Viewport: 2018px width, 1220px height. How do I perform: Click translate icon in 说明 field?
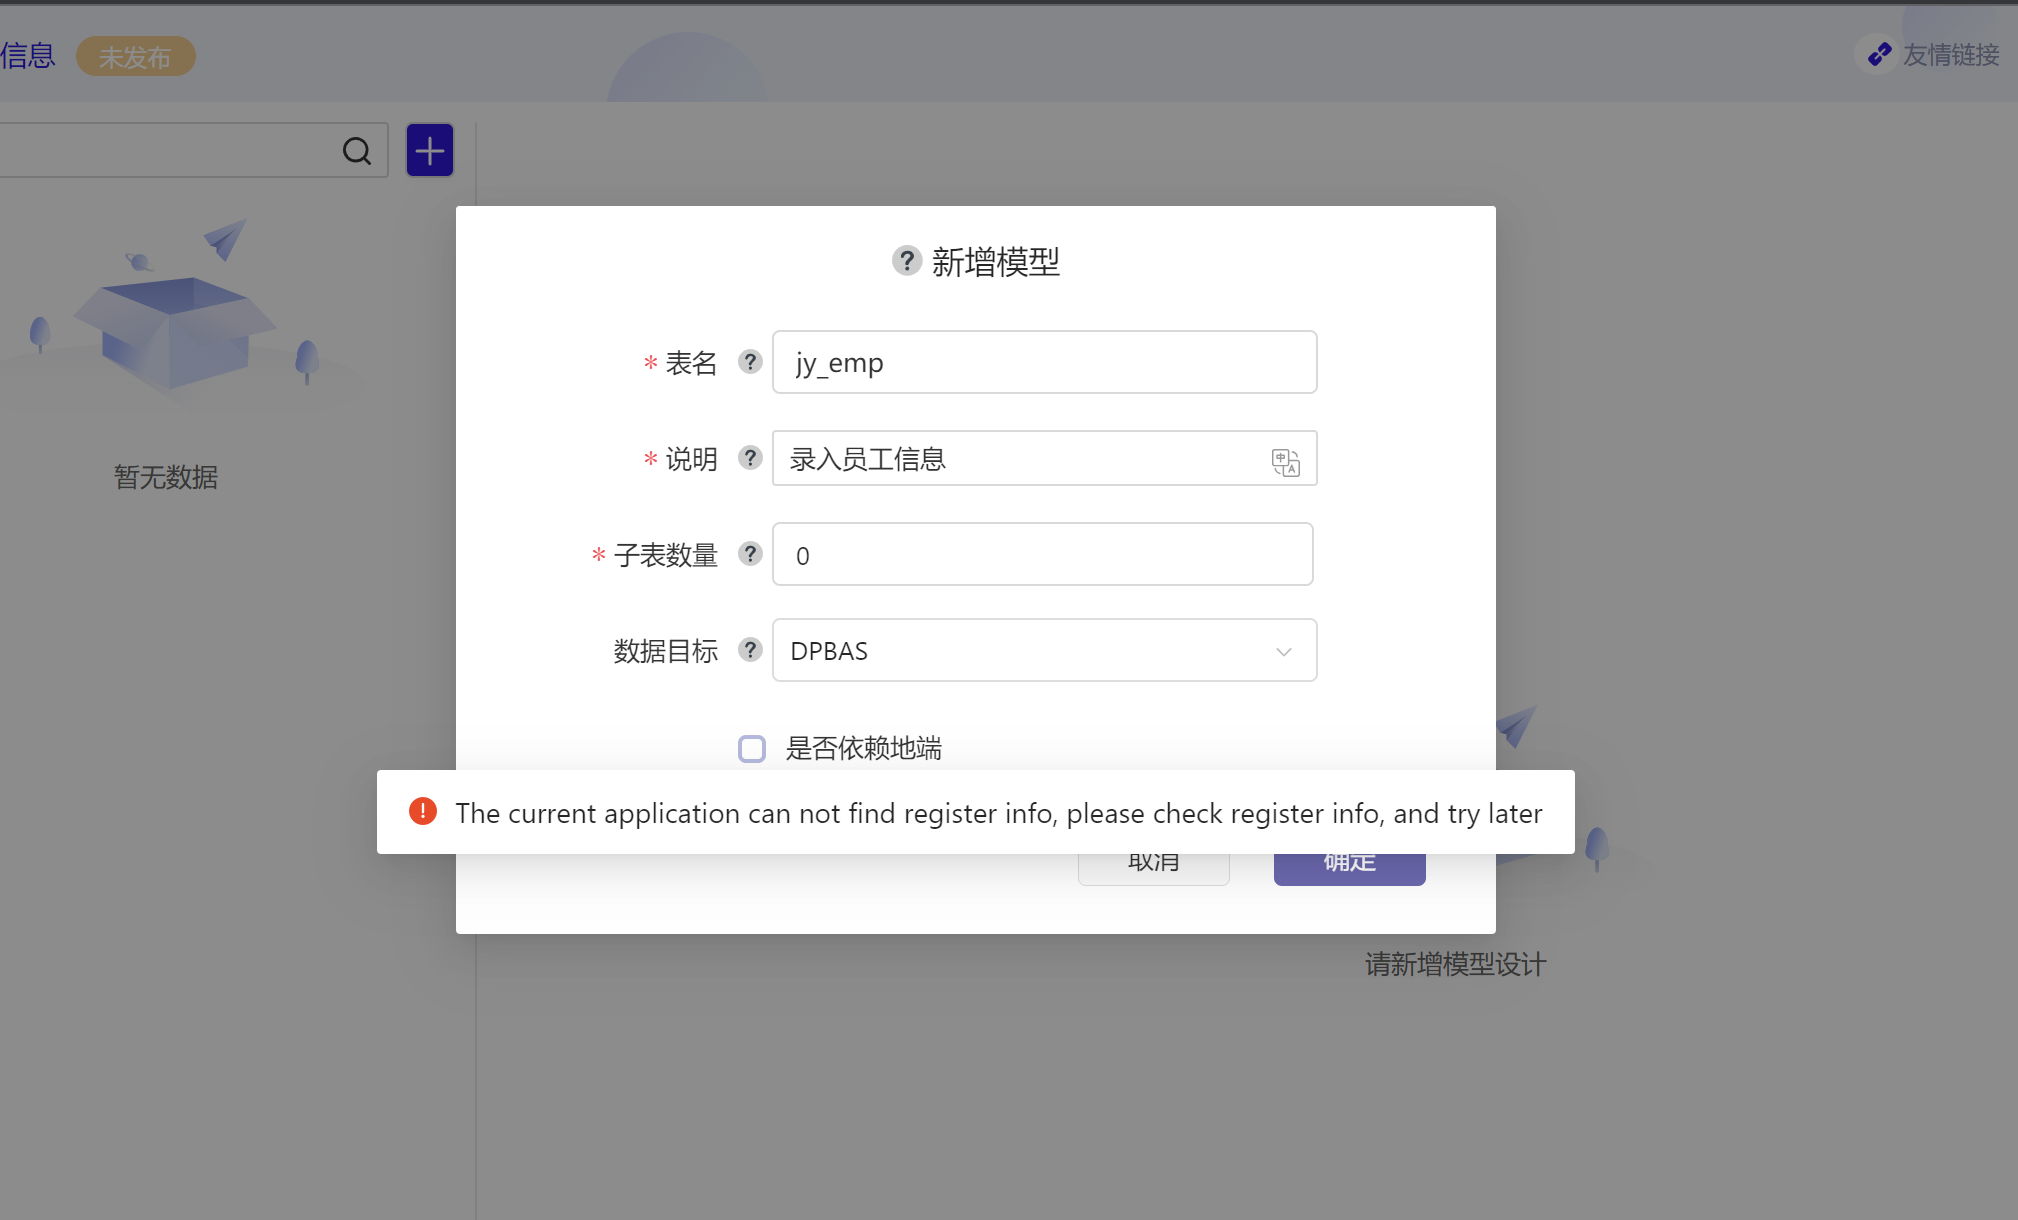click(x=1285, y=462)
